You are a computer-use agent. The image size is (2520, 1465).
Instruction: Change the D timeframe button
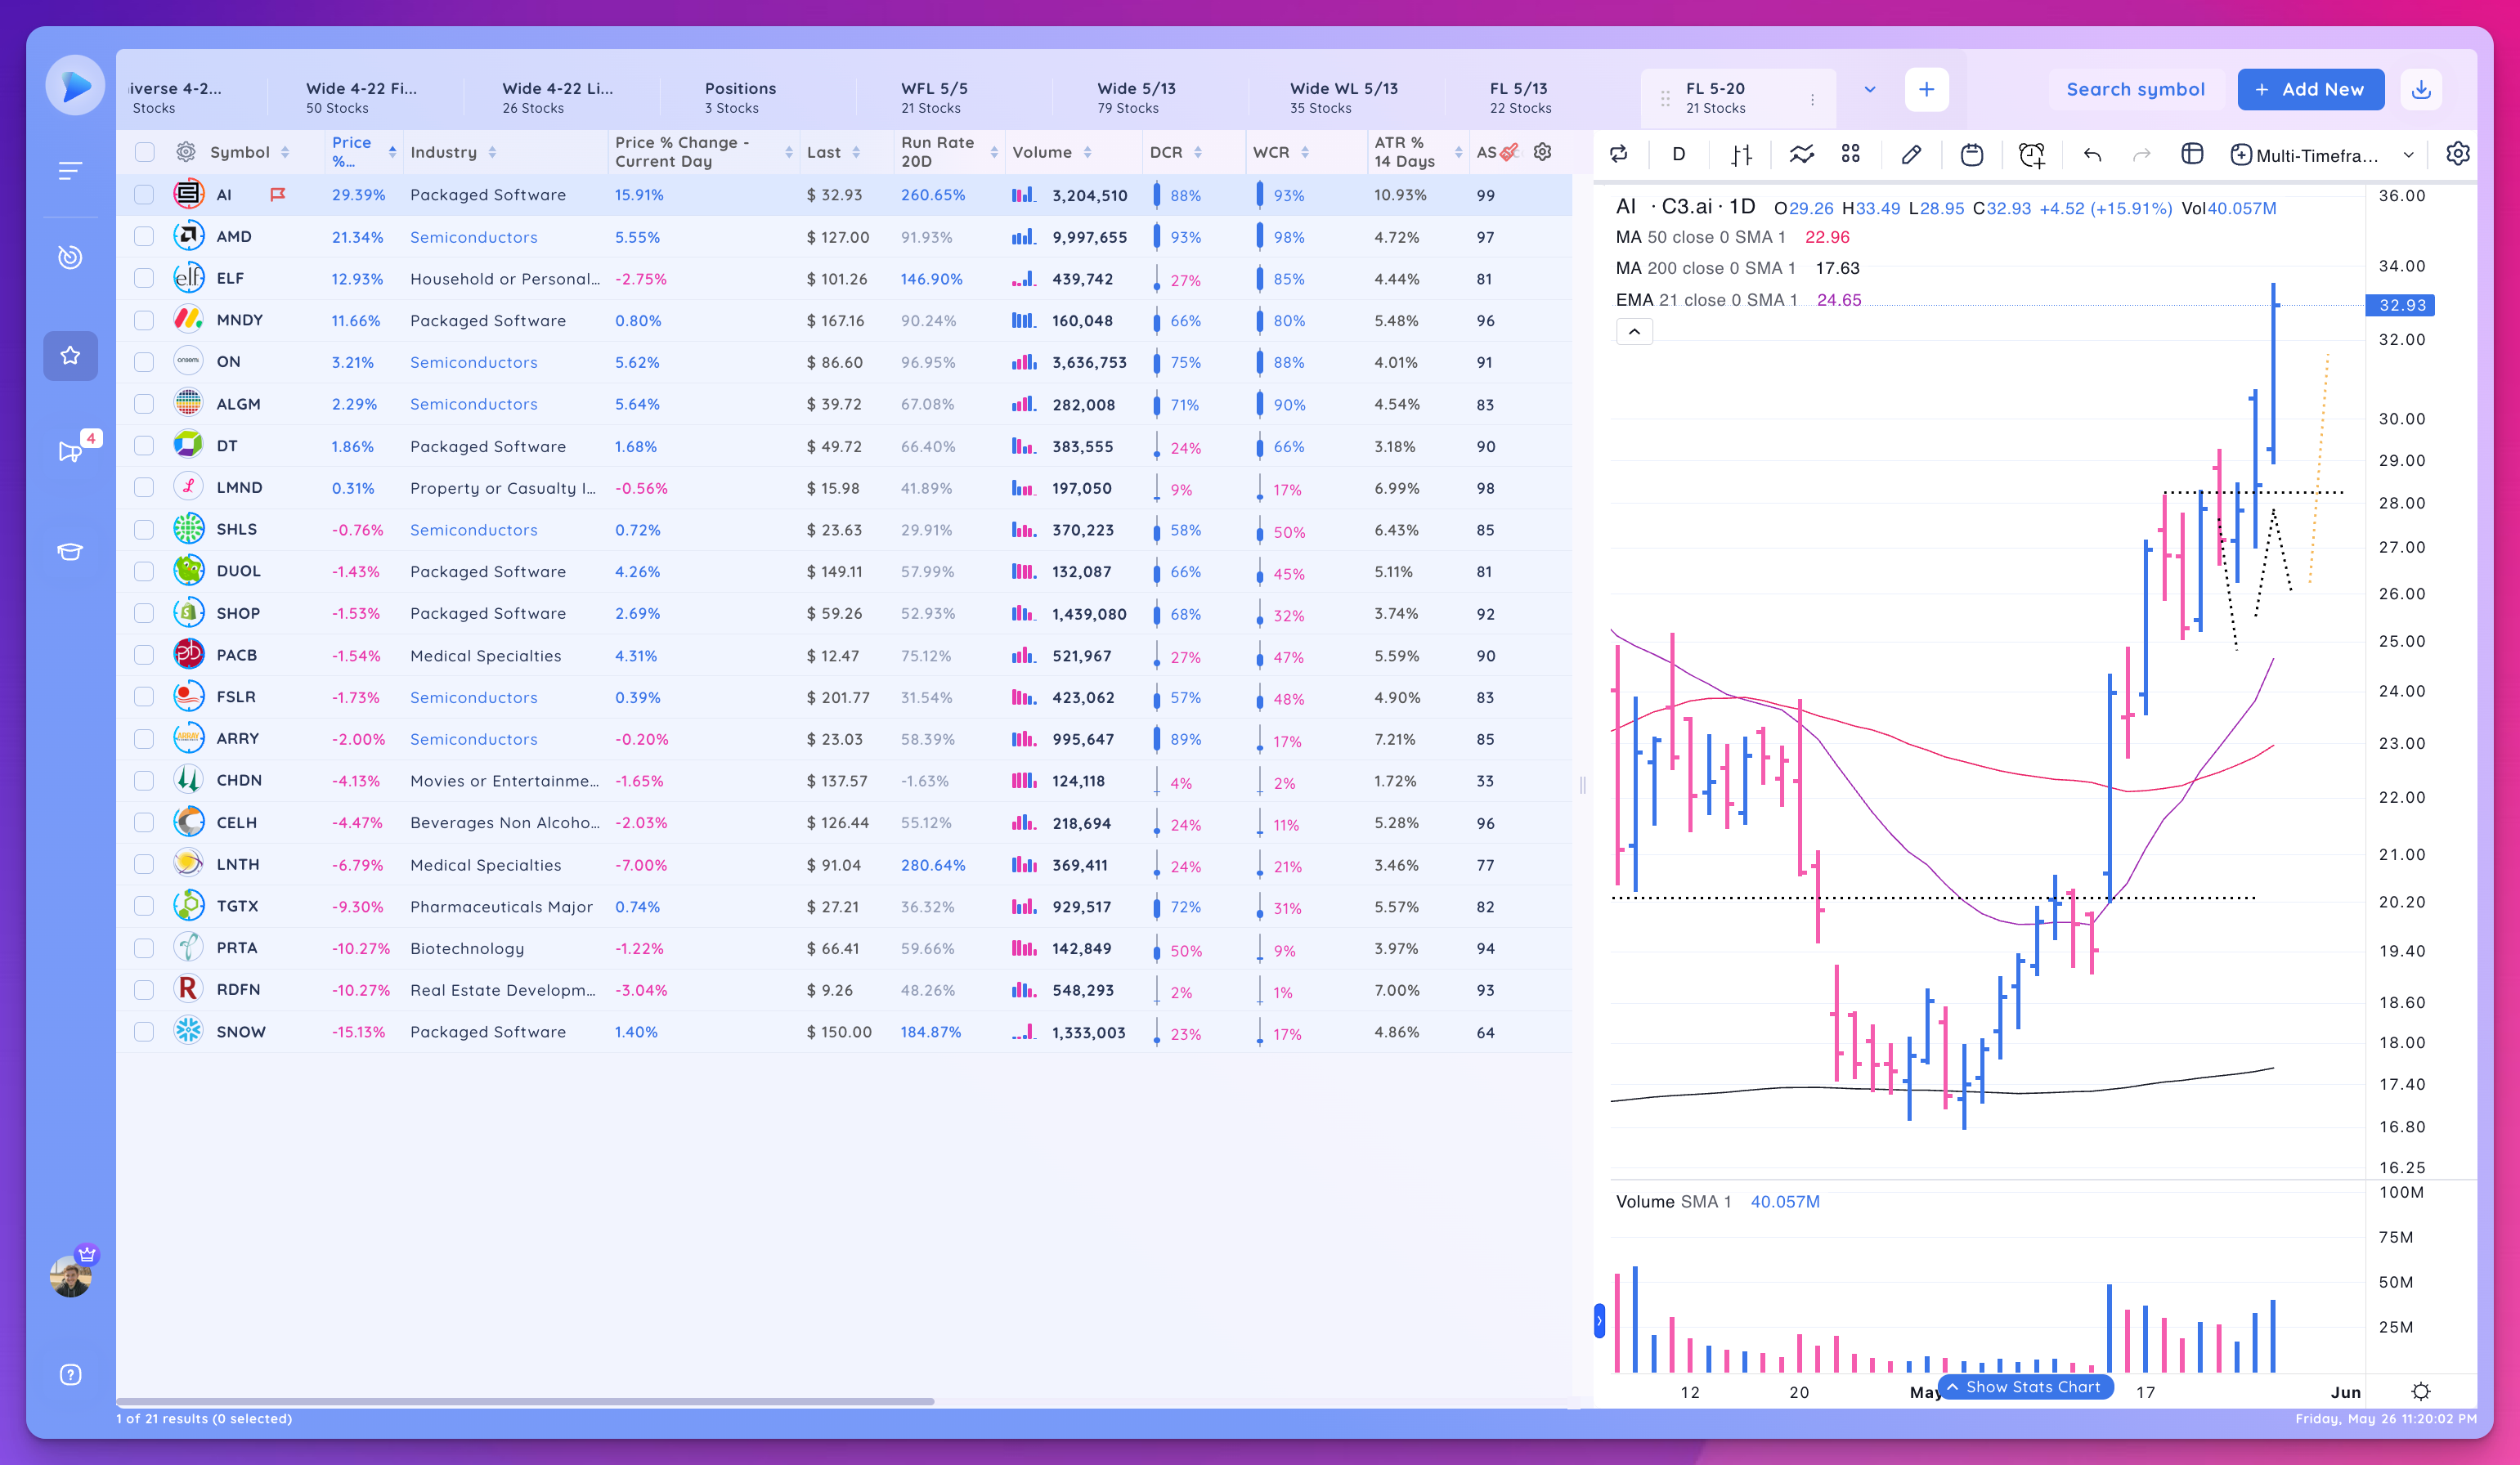point(1678,154)
